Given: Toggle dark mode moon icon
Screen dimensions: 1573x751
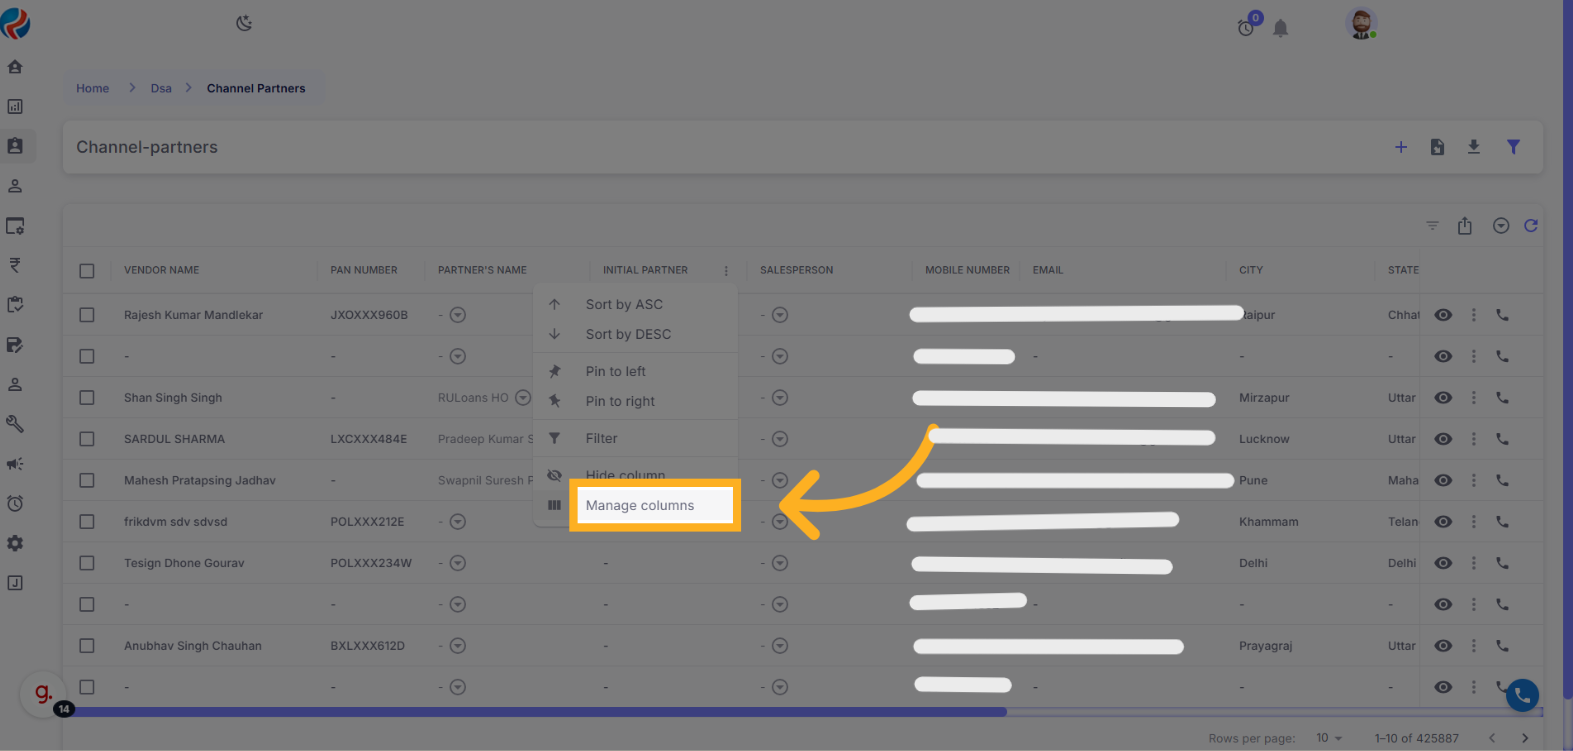Looking at the screenshot, I should (x=244, y=23).
